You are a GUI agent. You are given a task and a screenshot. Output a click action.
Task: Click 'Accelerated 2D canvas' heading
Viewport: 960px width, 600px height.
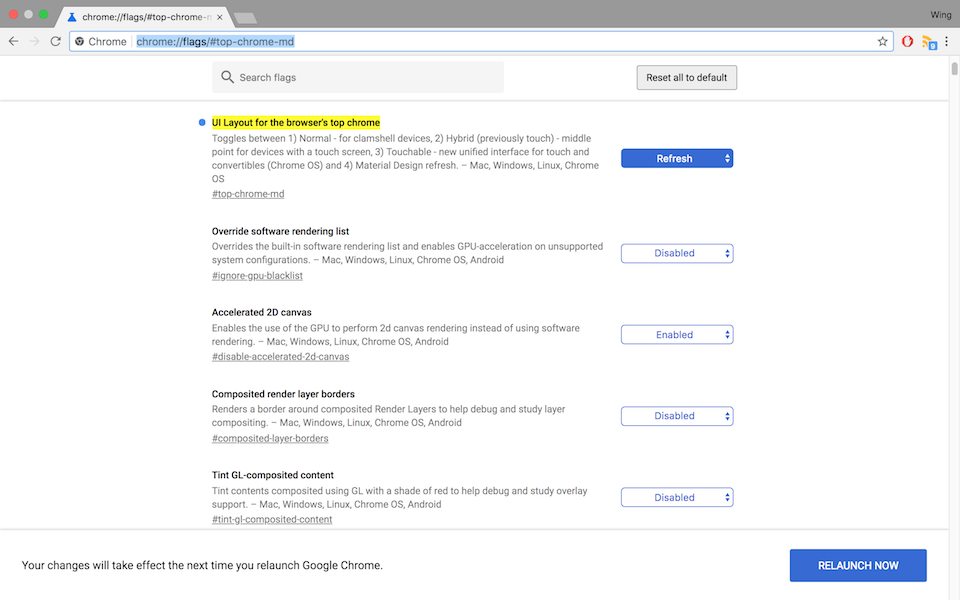pos(261,312)
